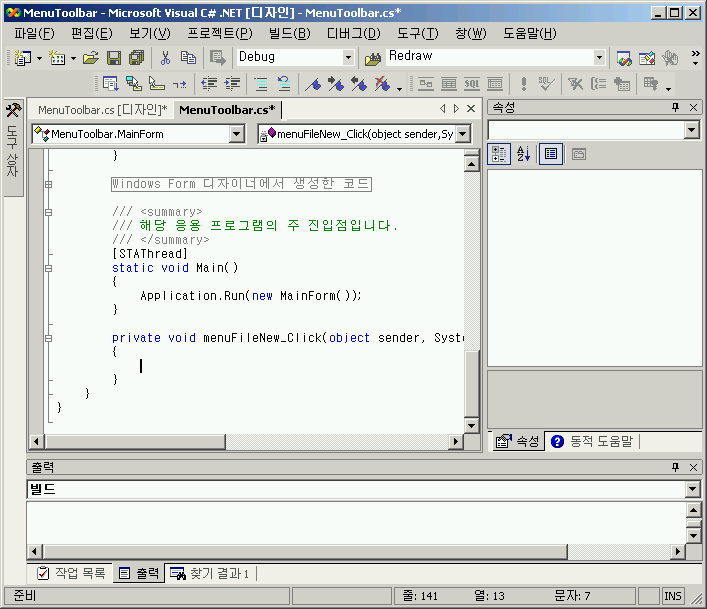Click the output panel scroll right arrow
Viewport: 707px width, 609px height.
pyautogui.click(x=678, y=551)
